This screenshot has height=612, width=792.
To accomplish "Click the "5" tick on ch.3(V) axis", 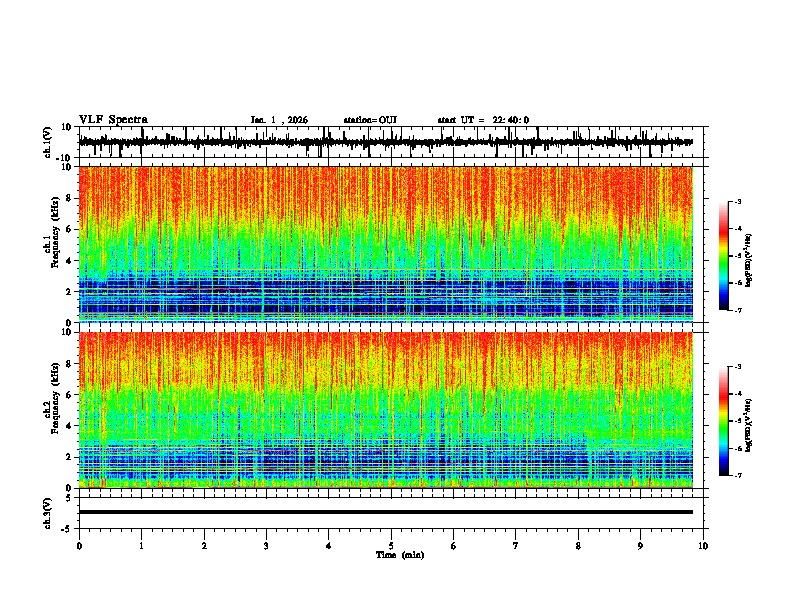I will coord(70,498).
